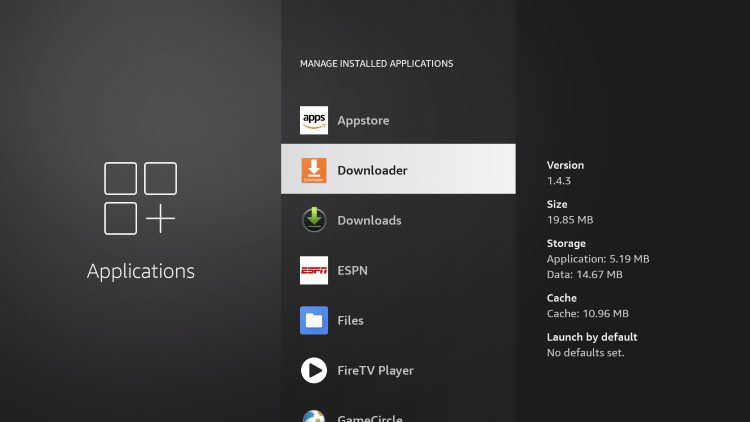Click the Applications title label
The image size is (750, 422).
141,271
